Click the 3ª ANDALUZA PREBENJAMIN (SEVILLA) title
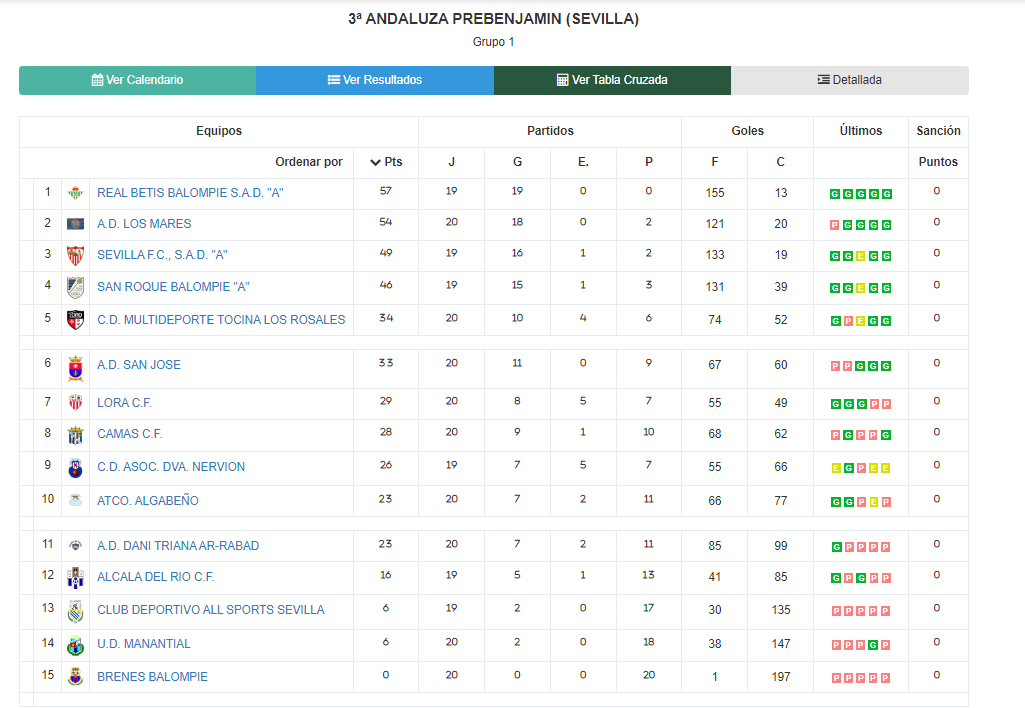The image size is (1025, 708). tap(494, 19)
